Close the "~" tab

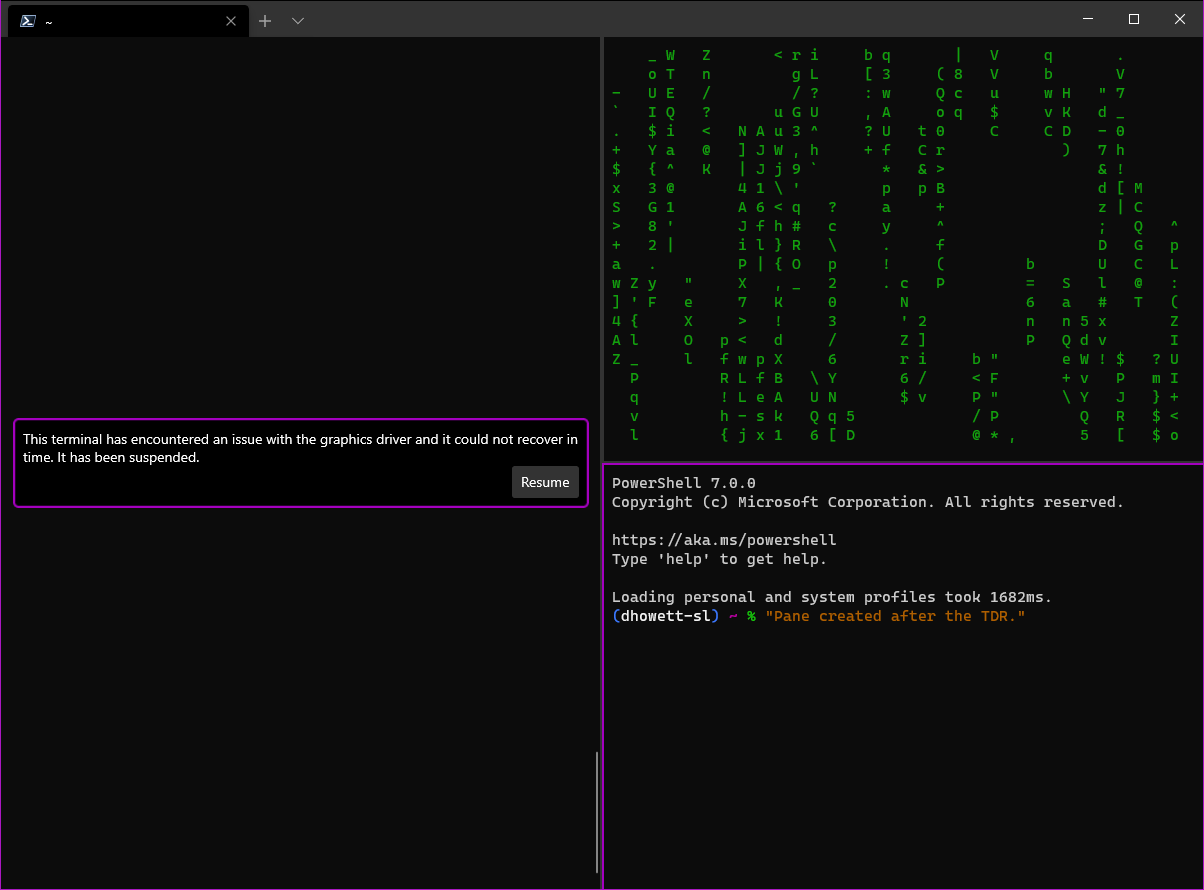pos(232,20)
